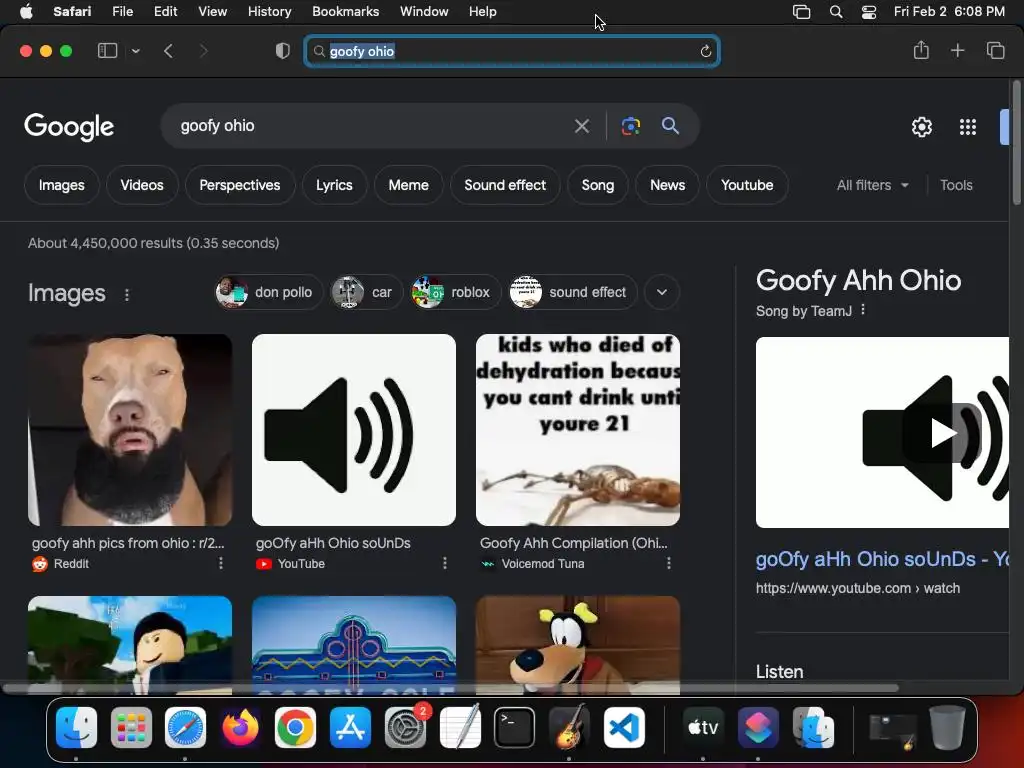This screenshot has width=1024, height=768.
Task: Open Google quick settings gear
Action: point(921,127)
